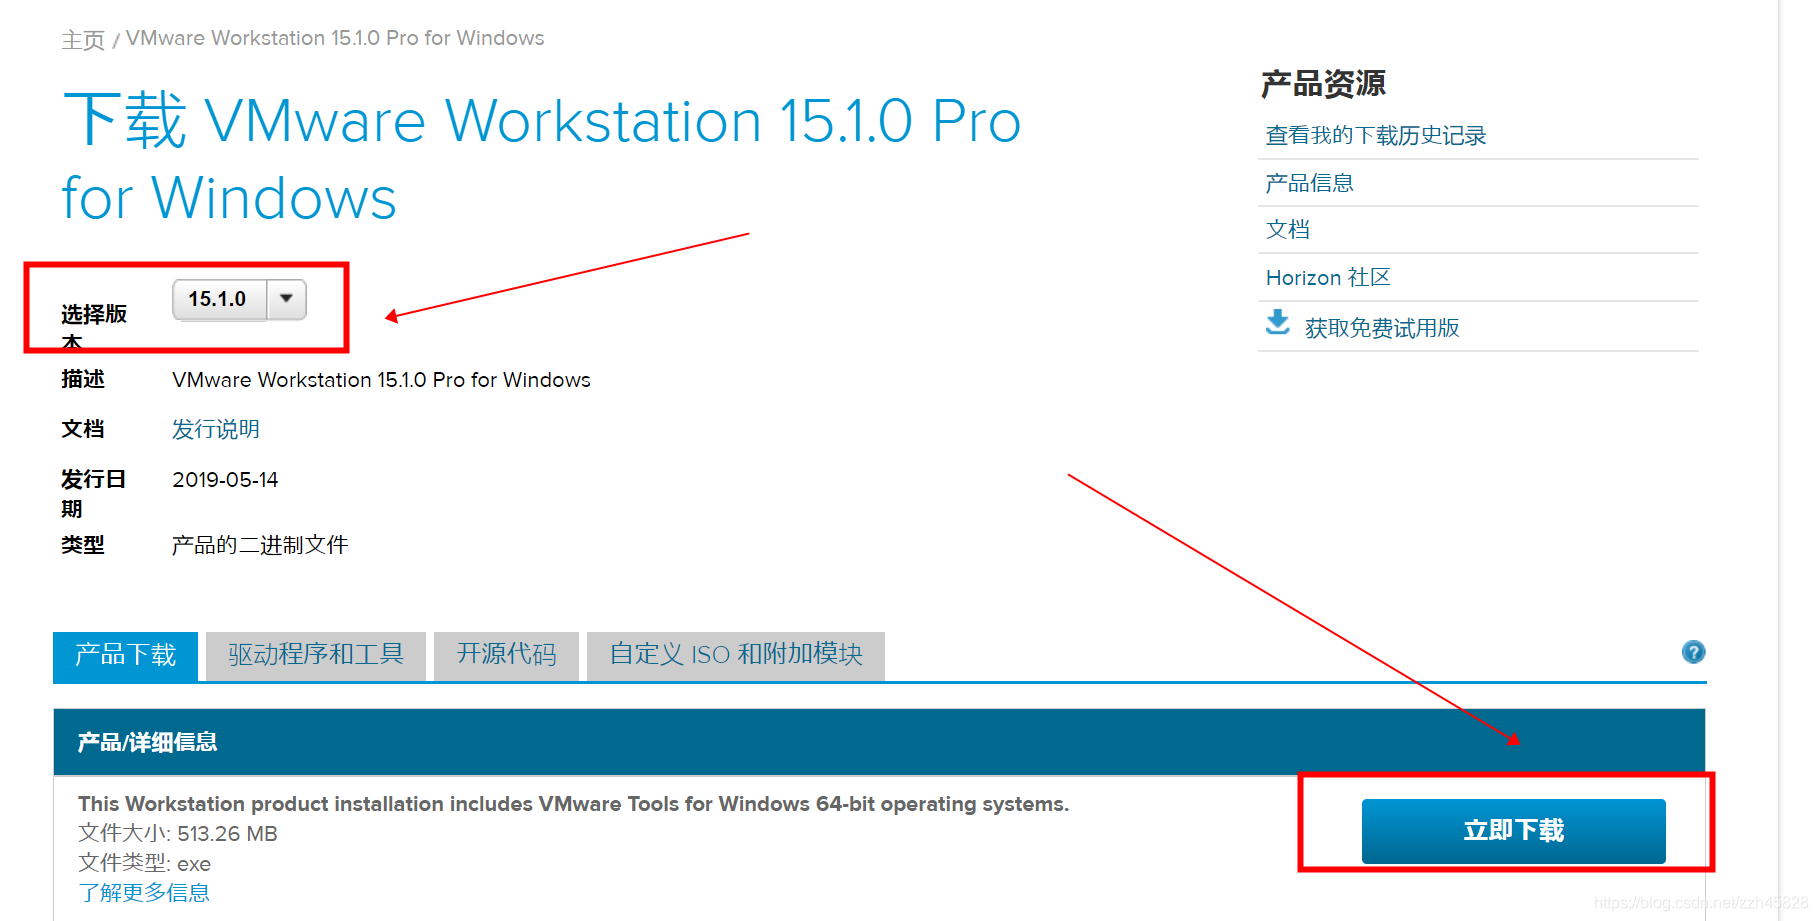This screenshot has height=921, width=1818.
Task: Visit the Horizon 社区 link
Action: tap(1328, 277)
